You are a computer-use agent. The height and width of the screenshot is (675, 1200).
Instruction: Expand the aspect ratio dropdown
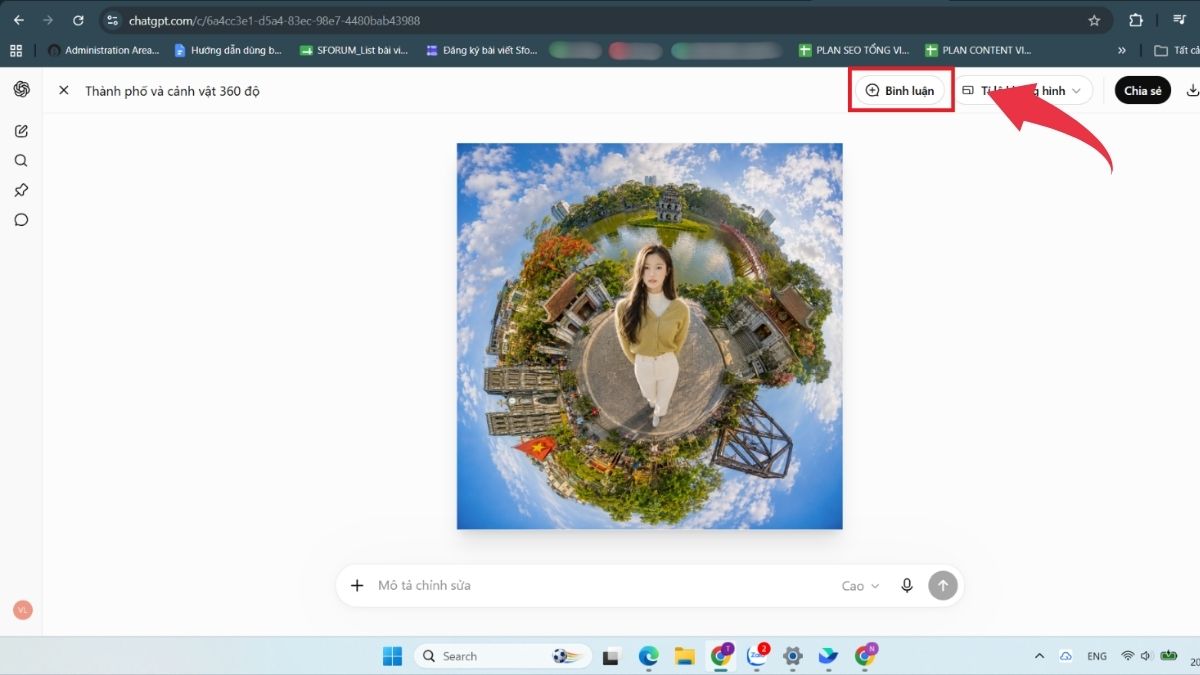1022,90
